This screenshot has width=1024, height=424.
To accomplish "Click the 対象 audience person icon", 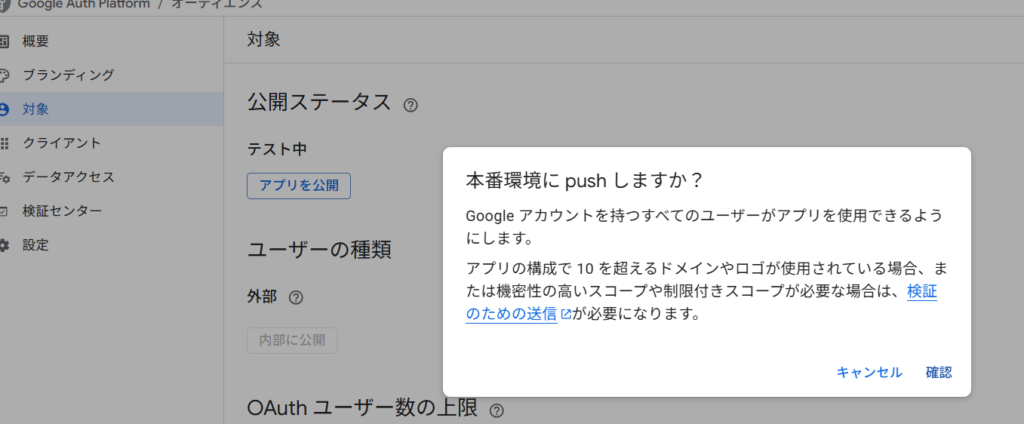I will point(4,109).
